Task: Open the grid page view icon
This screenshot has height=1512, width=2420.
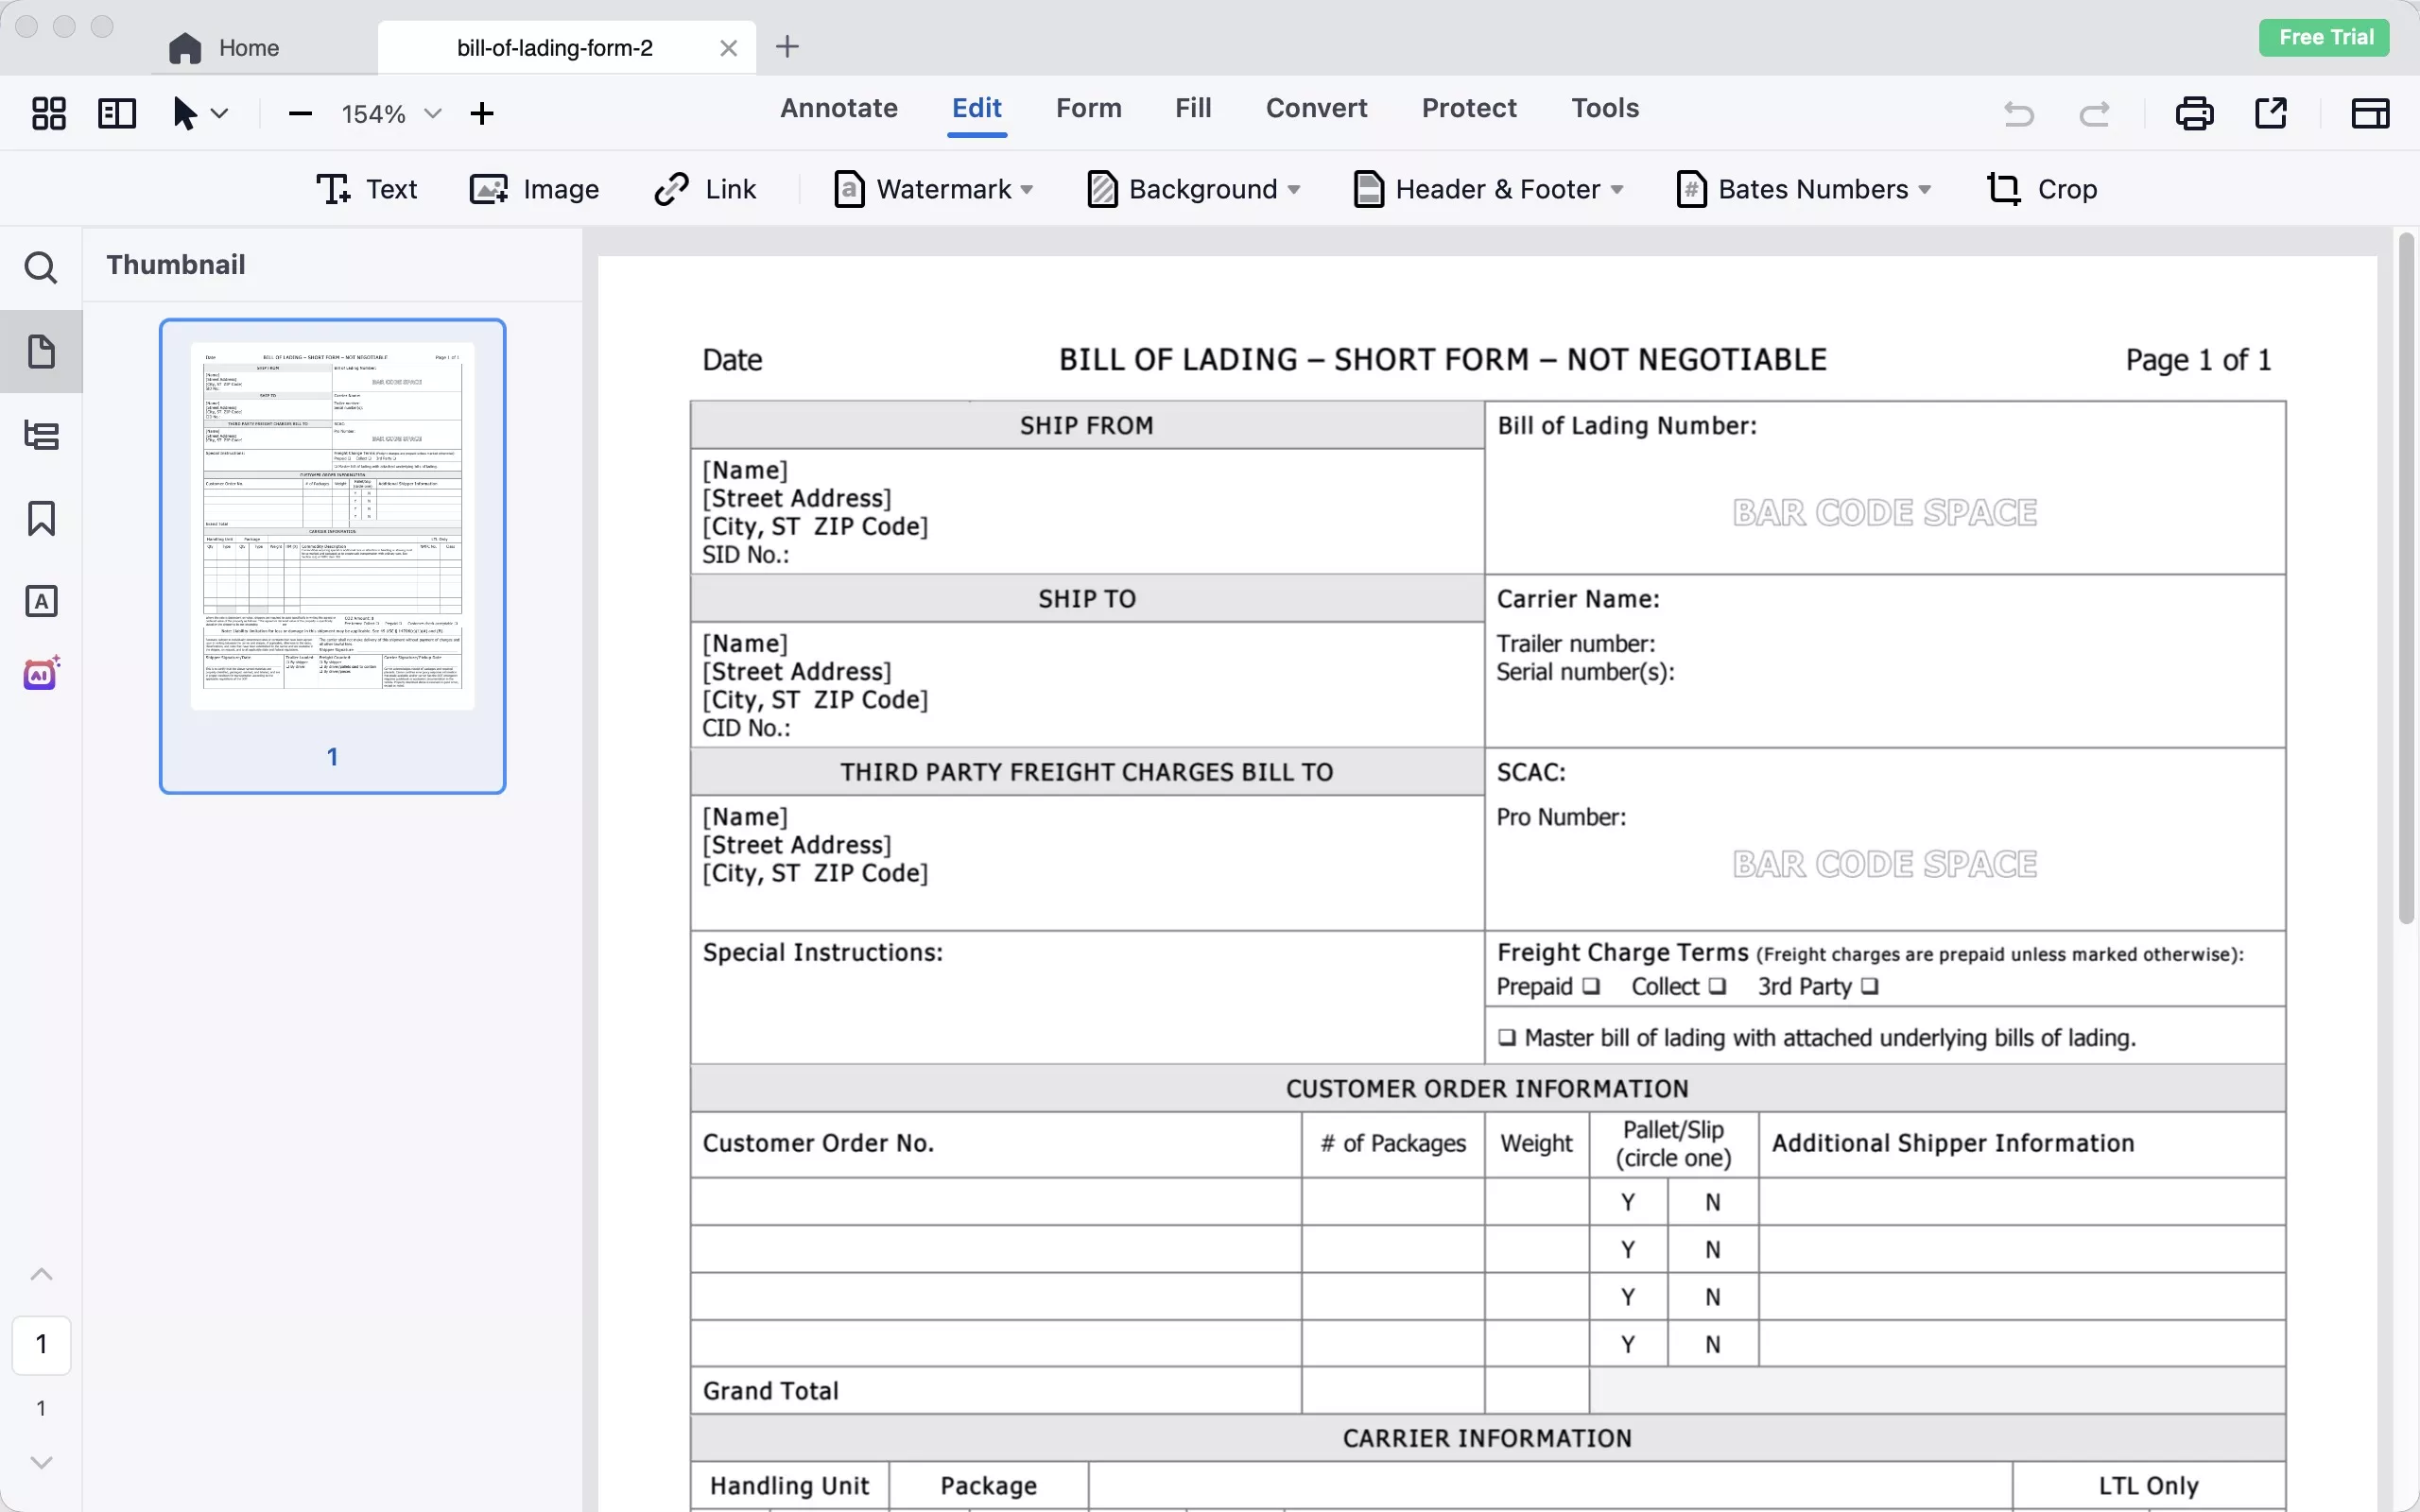Action: [x=48, y=113]
